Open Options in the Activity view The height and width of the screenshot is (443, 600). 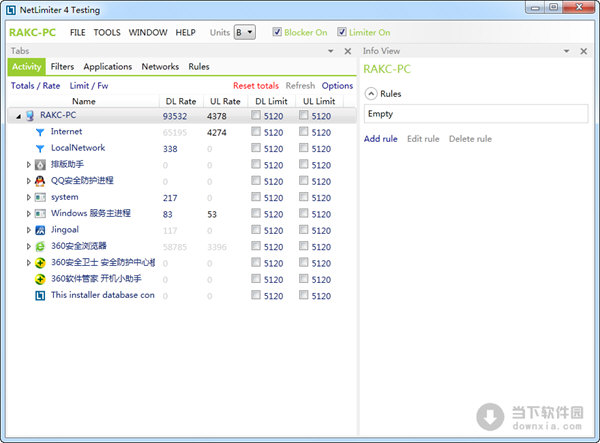(337, 86)
